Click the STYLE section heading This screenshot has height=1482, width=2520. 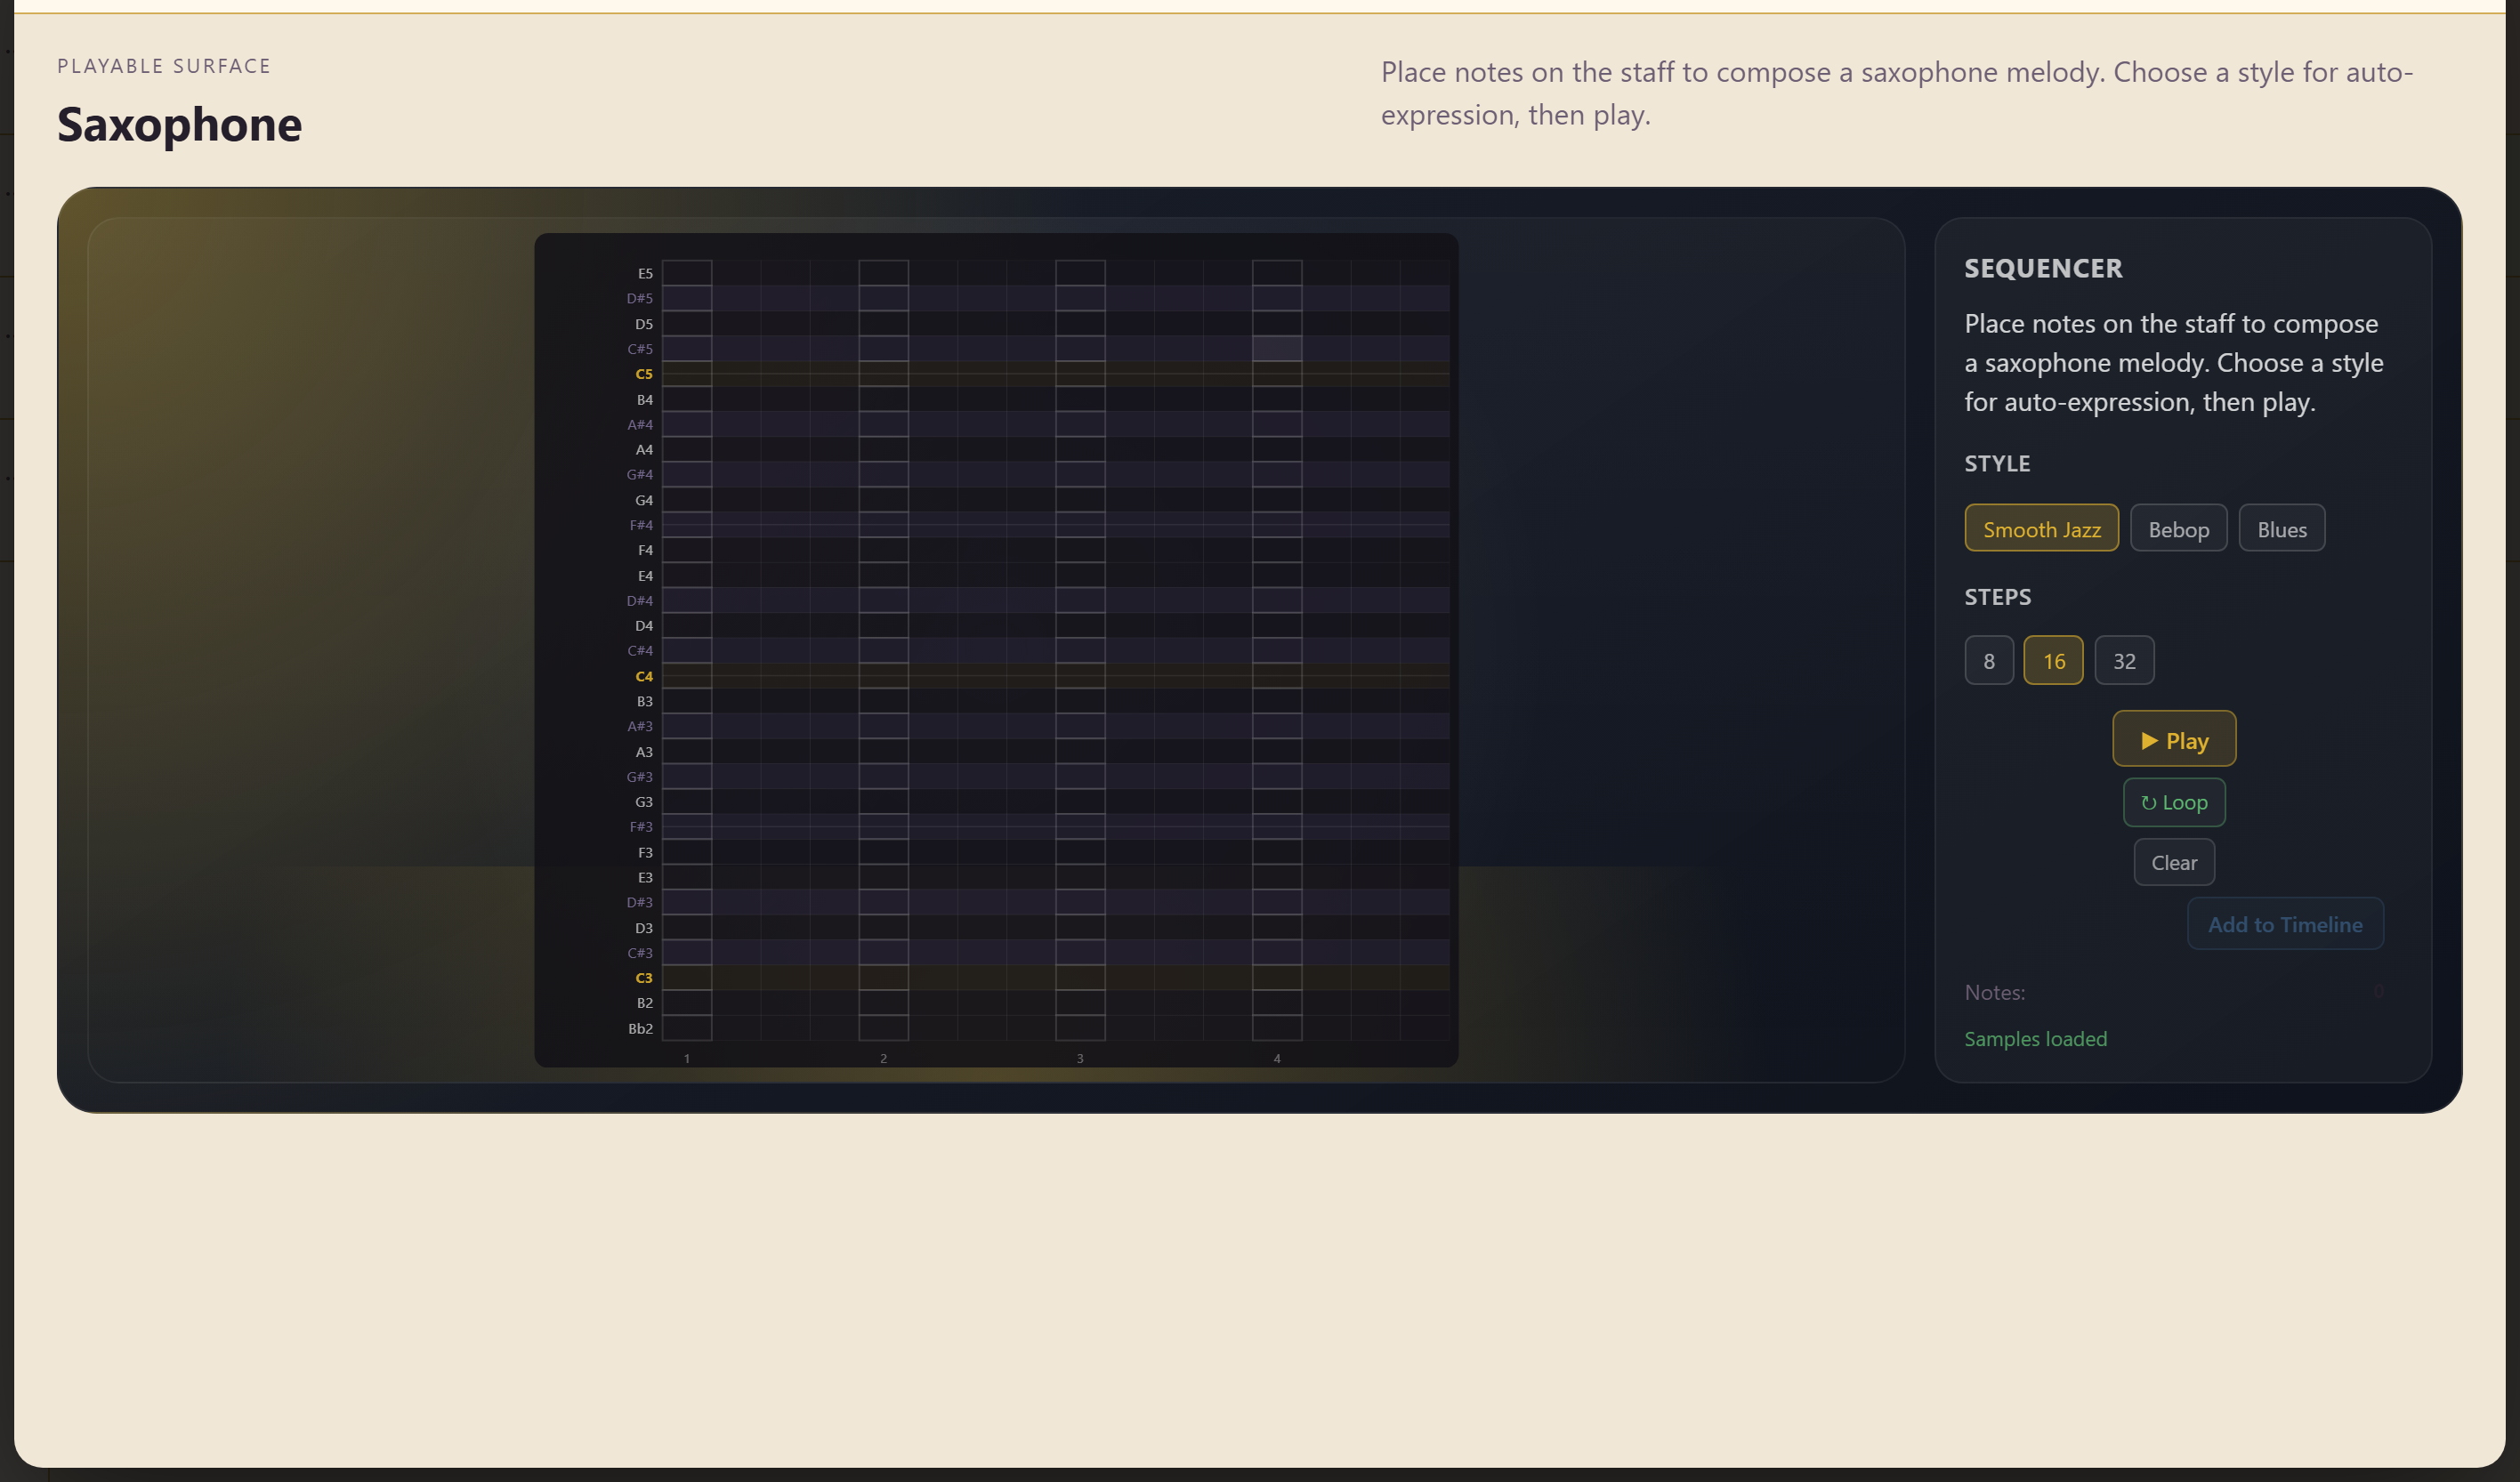pyautogui.click(x=1997, y=463)
